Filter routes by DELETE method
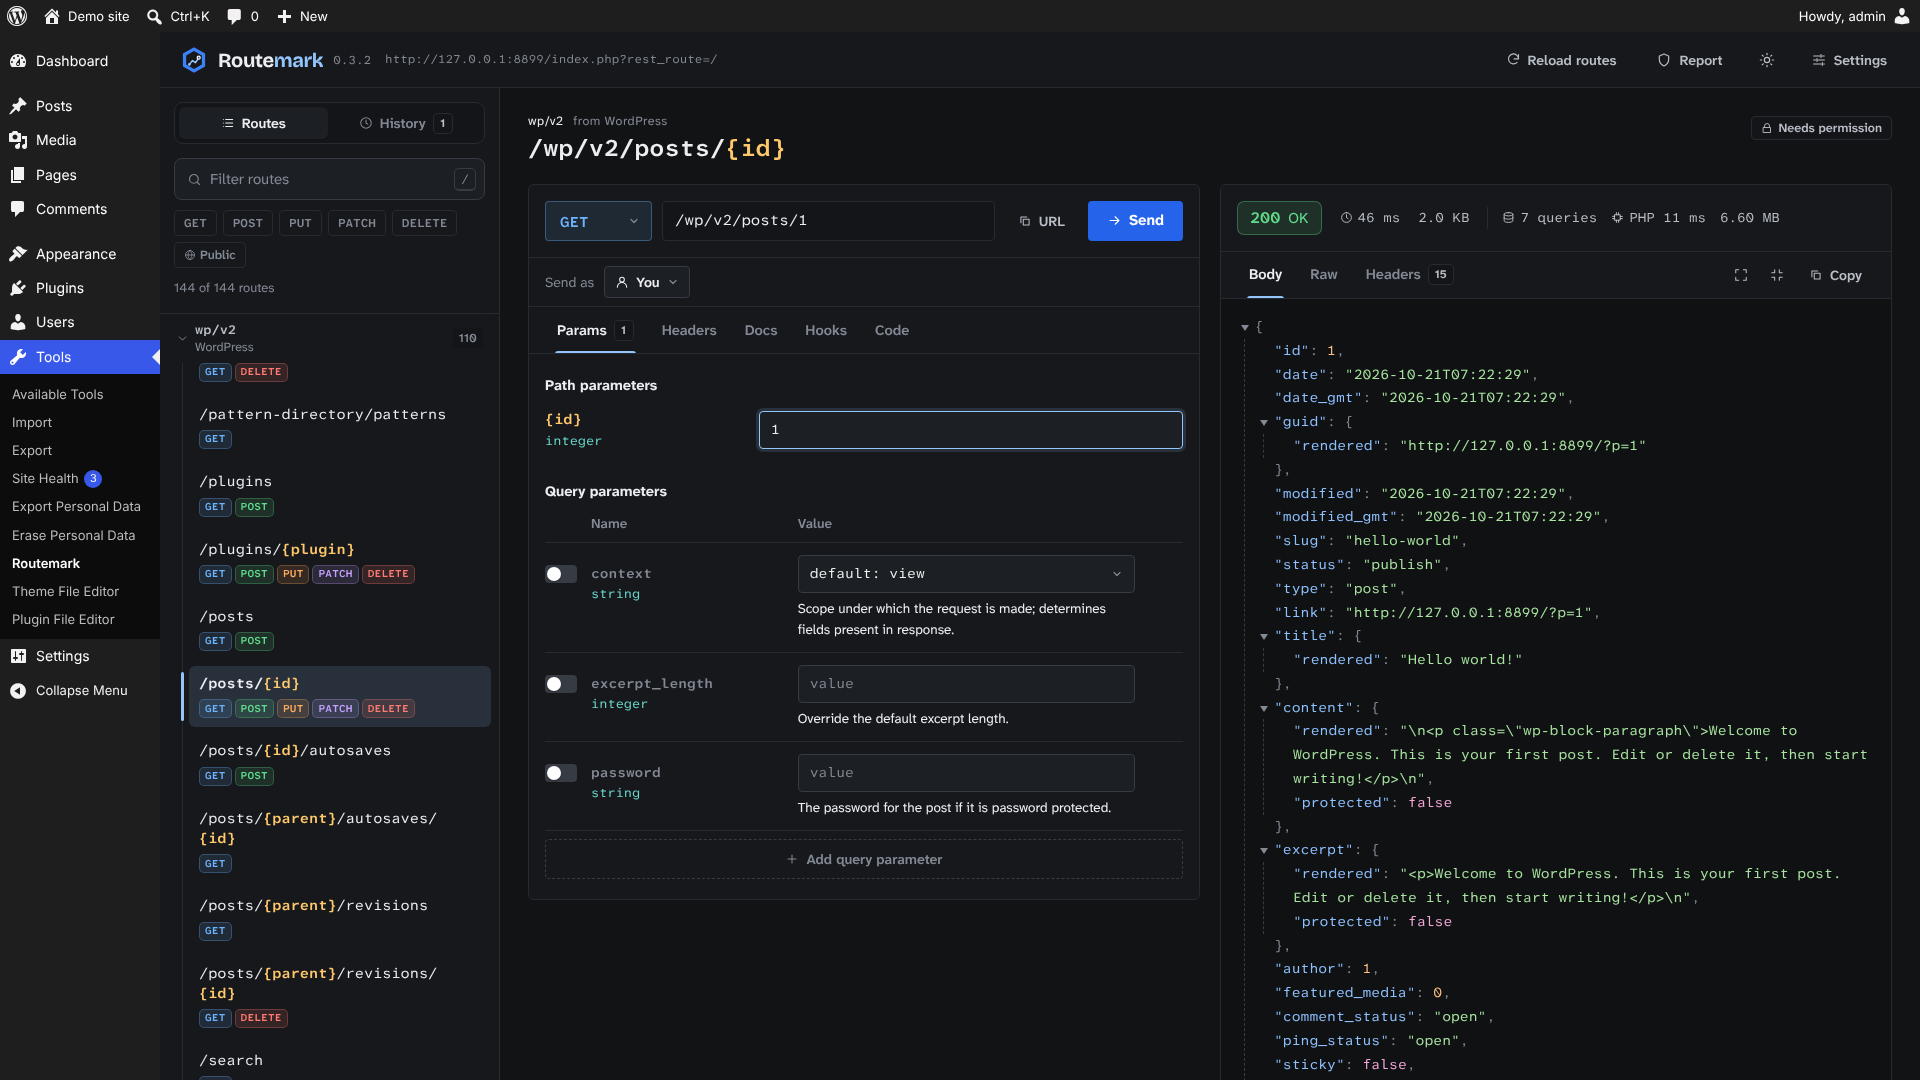1920x1080 pixels. pos(424,223)
